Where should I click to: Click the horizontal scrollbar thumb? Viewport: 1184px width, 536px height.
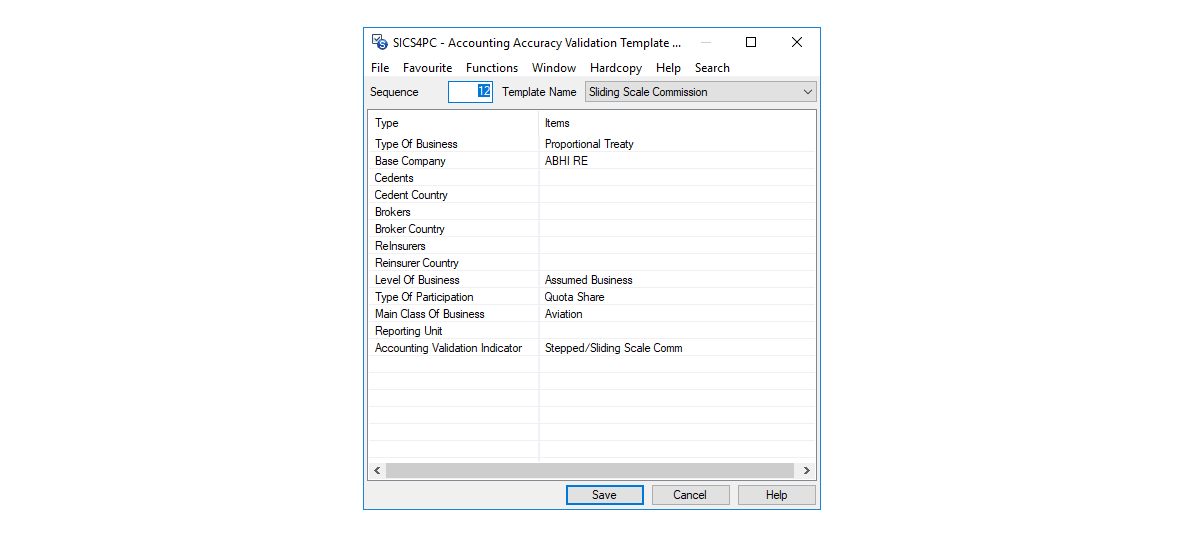[590, 470]
